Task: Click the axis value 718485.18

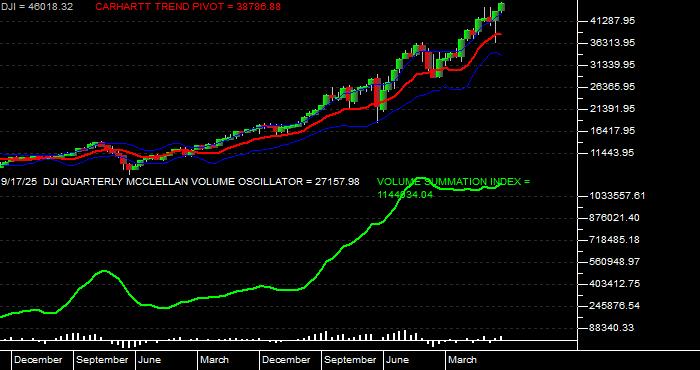Action: [614, 240]
